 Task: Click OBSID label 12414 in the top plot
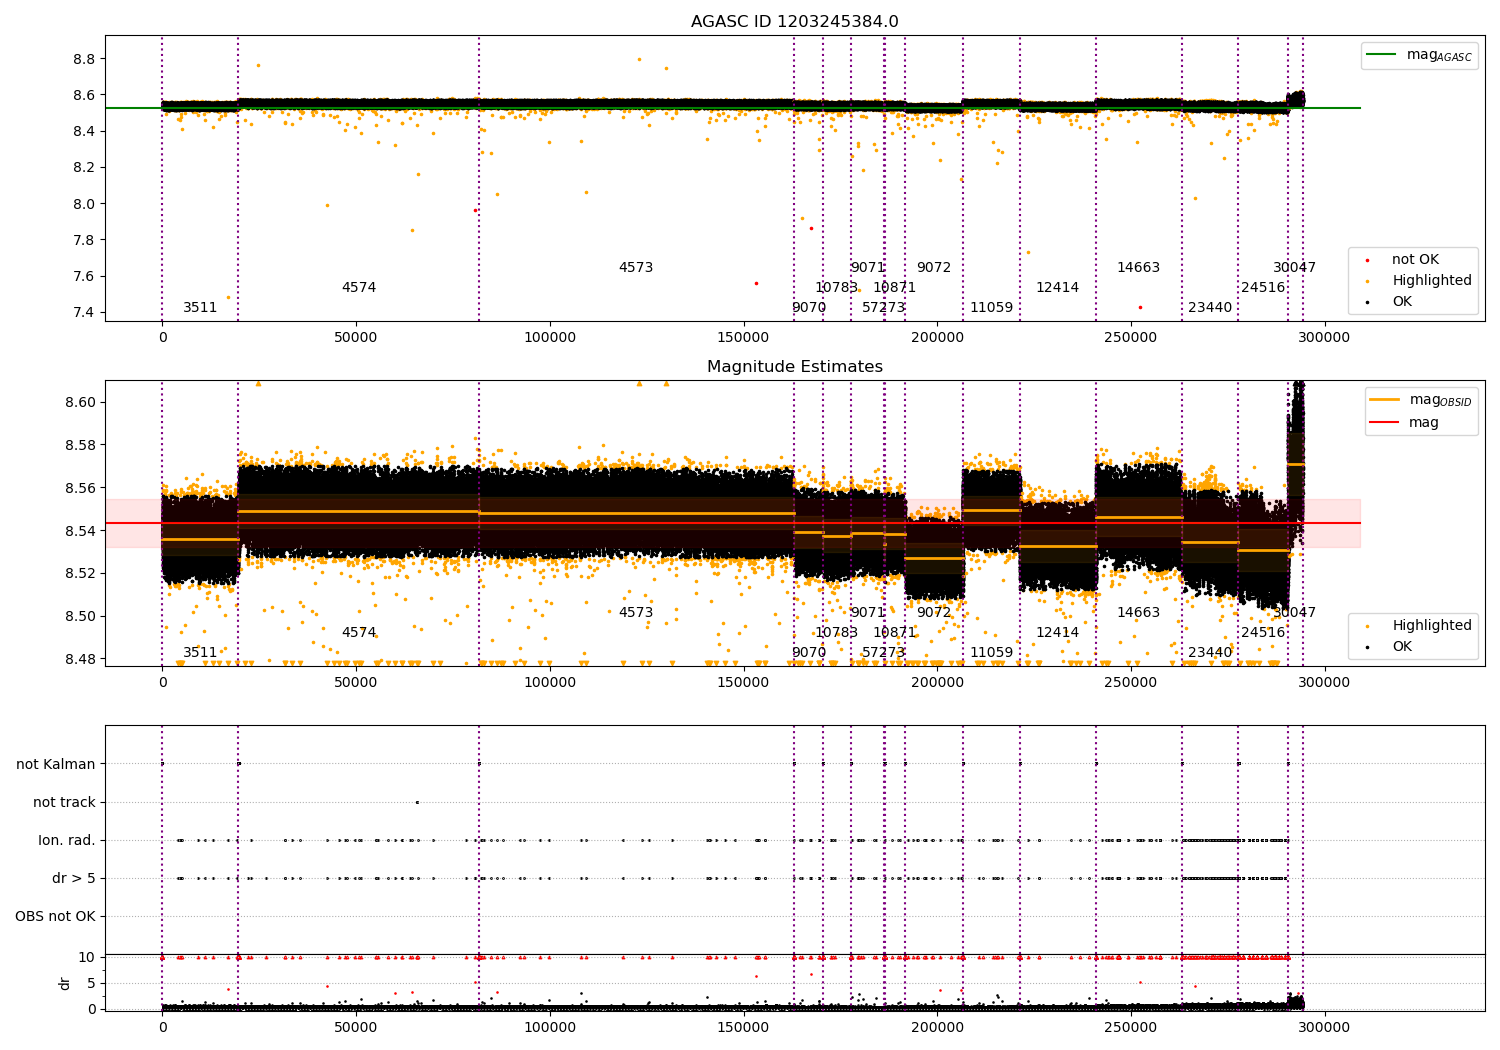pos(1058,288)
